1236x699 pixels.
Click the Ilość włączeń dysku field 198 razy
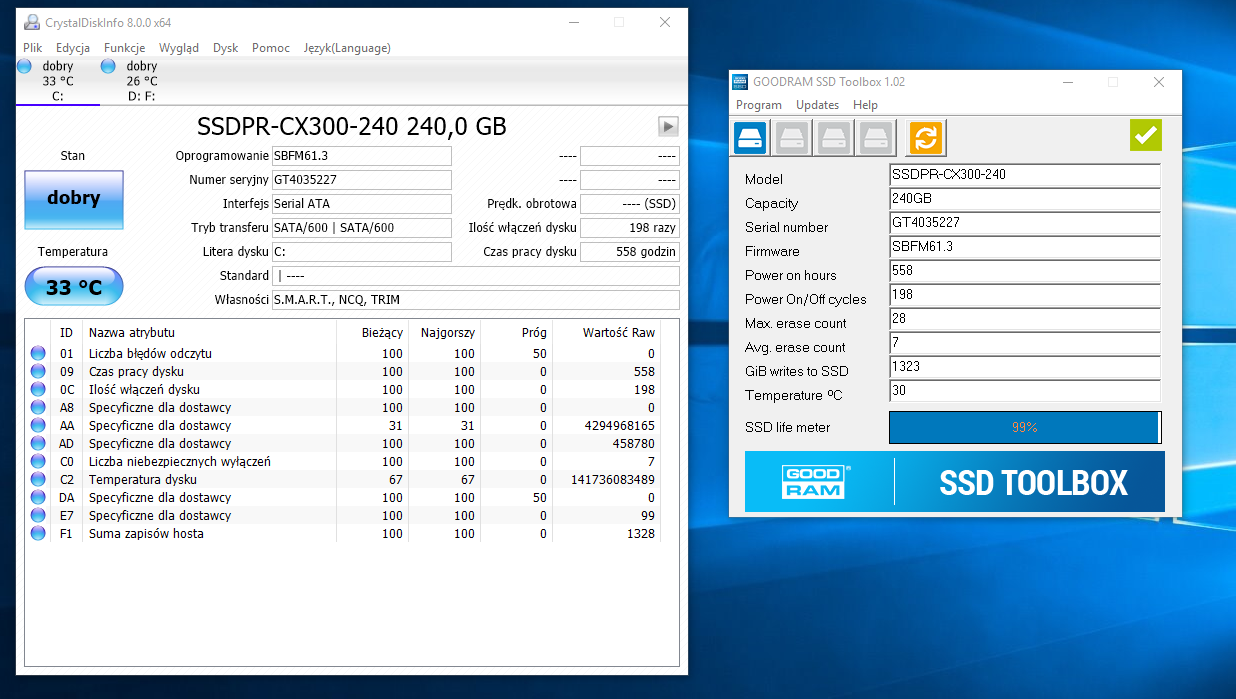[630, 228]
